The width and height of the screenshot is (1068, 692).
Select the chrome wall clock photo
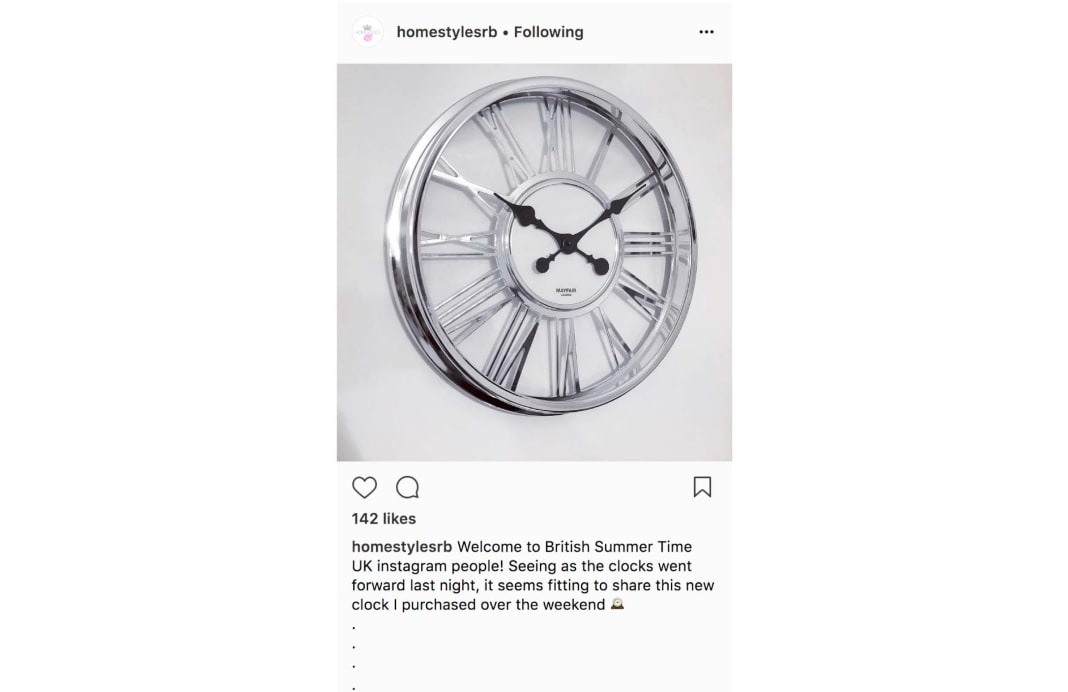(534, 262)
